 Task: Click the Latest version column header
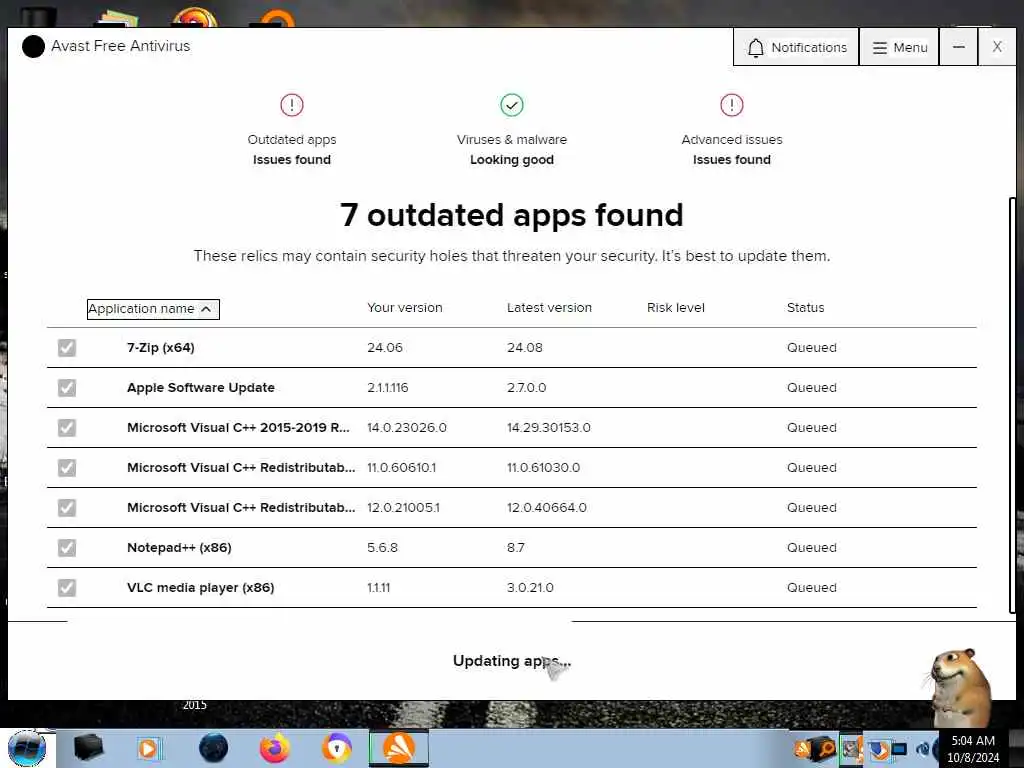tap(549, 308)
